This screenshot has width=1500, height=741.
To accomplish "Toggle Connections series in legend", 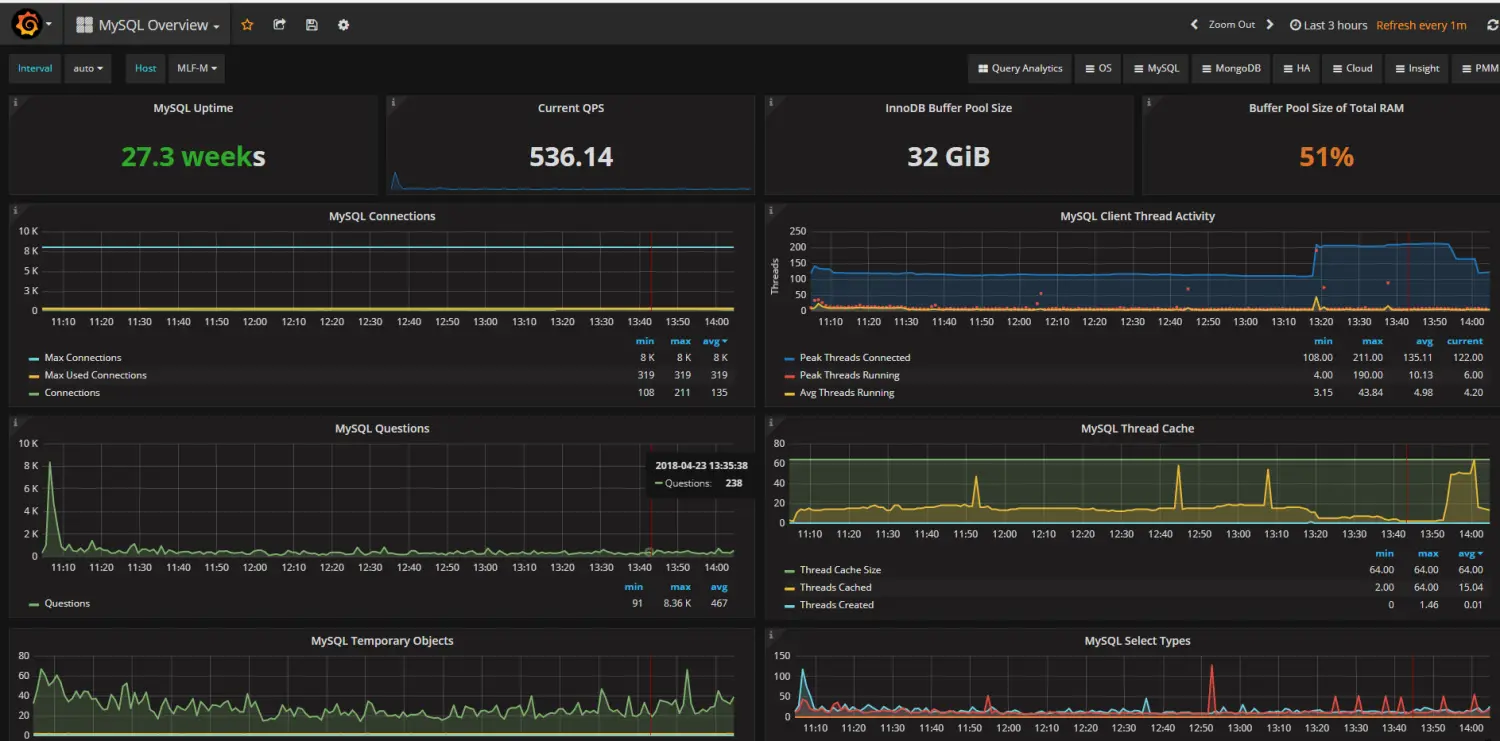I will click(x=72, y=393).
